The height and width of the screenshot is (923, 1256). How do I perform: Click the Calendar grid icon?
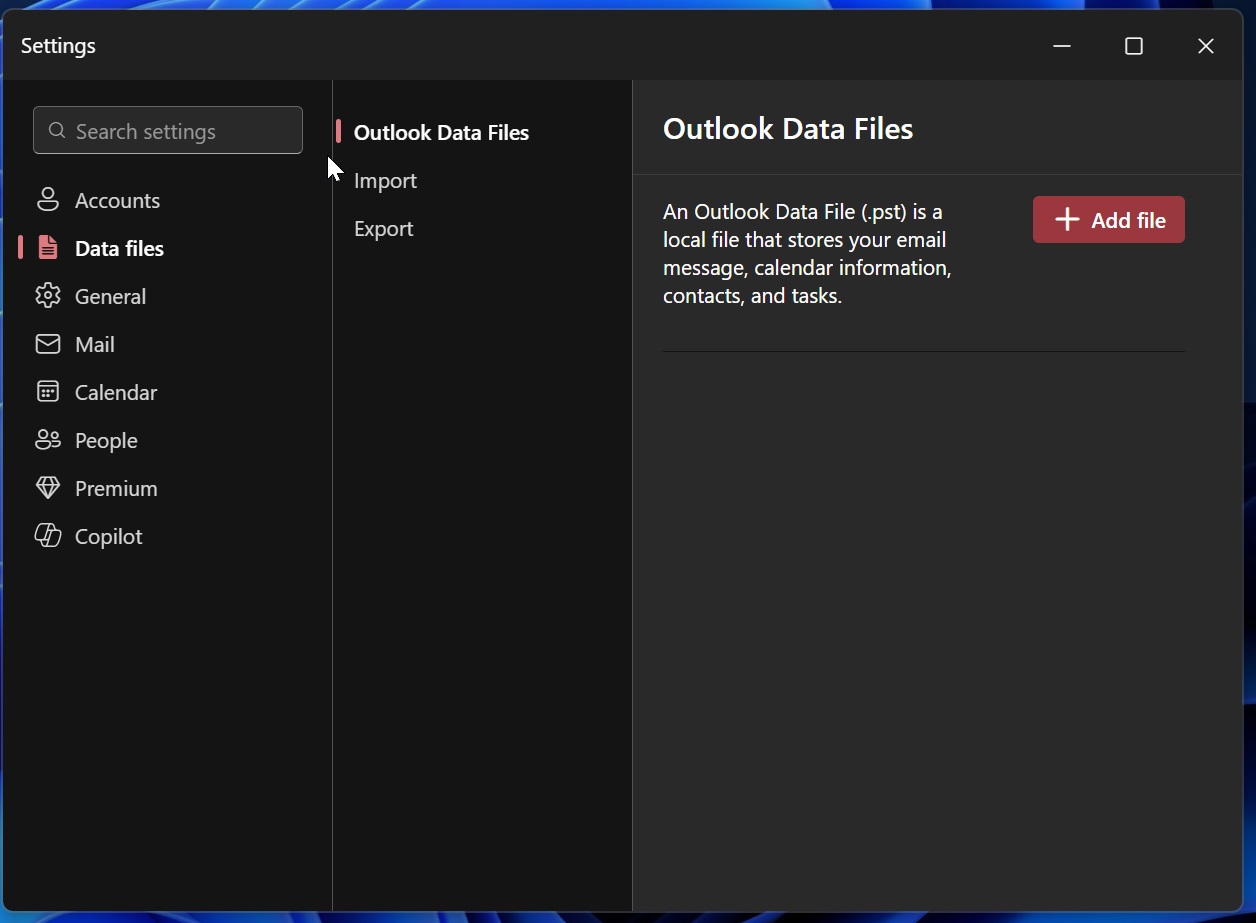47,392
